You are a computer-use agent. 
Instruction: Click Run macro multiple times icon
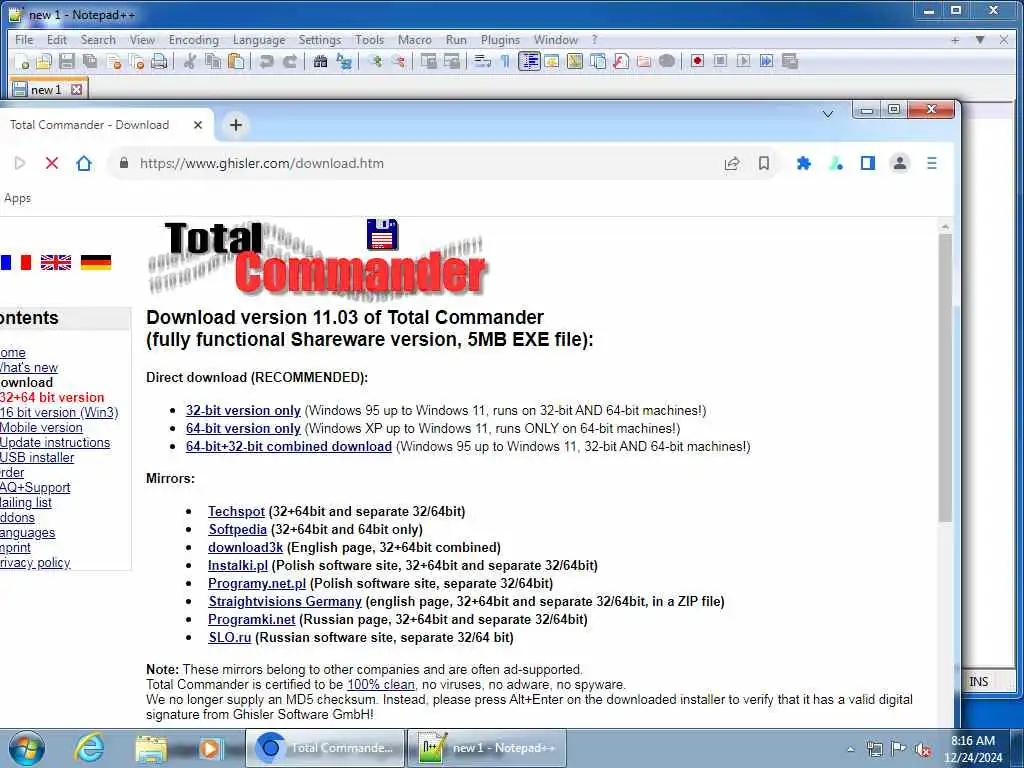pyautogui.click(x=766, y=61)
